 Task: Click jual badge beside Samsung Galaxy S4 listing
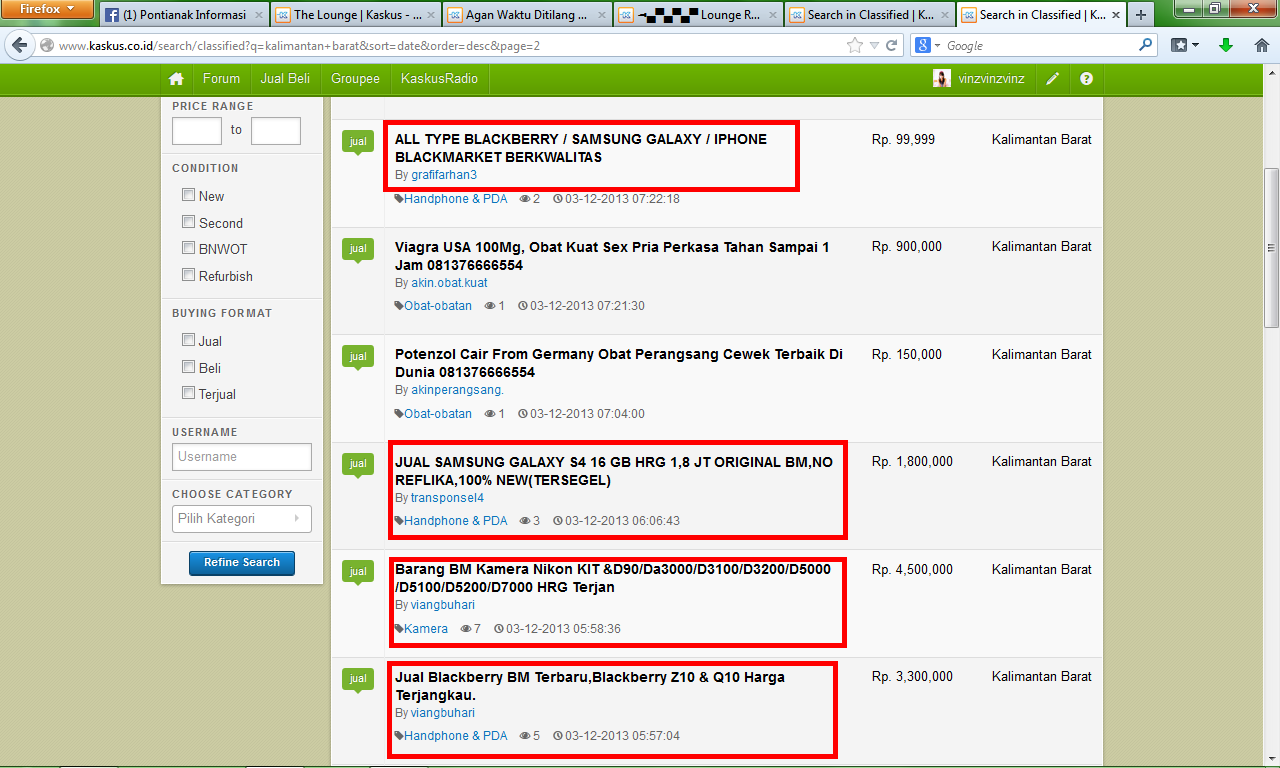tap(358, 465)
